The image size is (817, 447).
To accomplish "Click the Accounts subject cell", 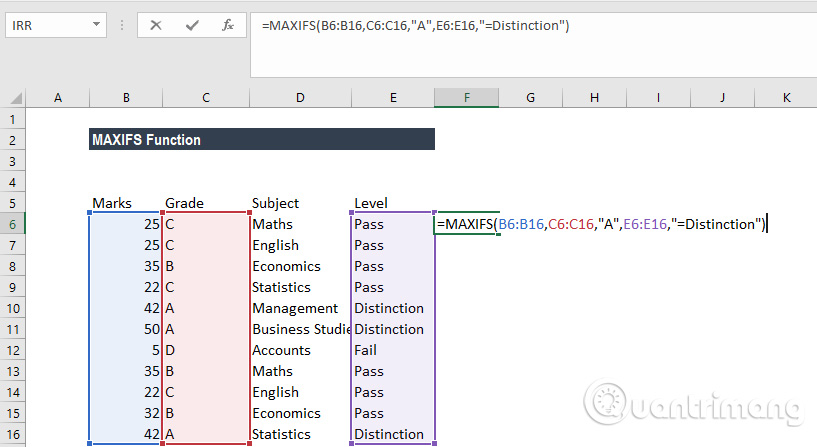I will point(300,350).
